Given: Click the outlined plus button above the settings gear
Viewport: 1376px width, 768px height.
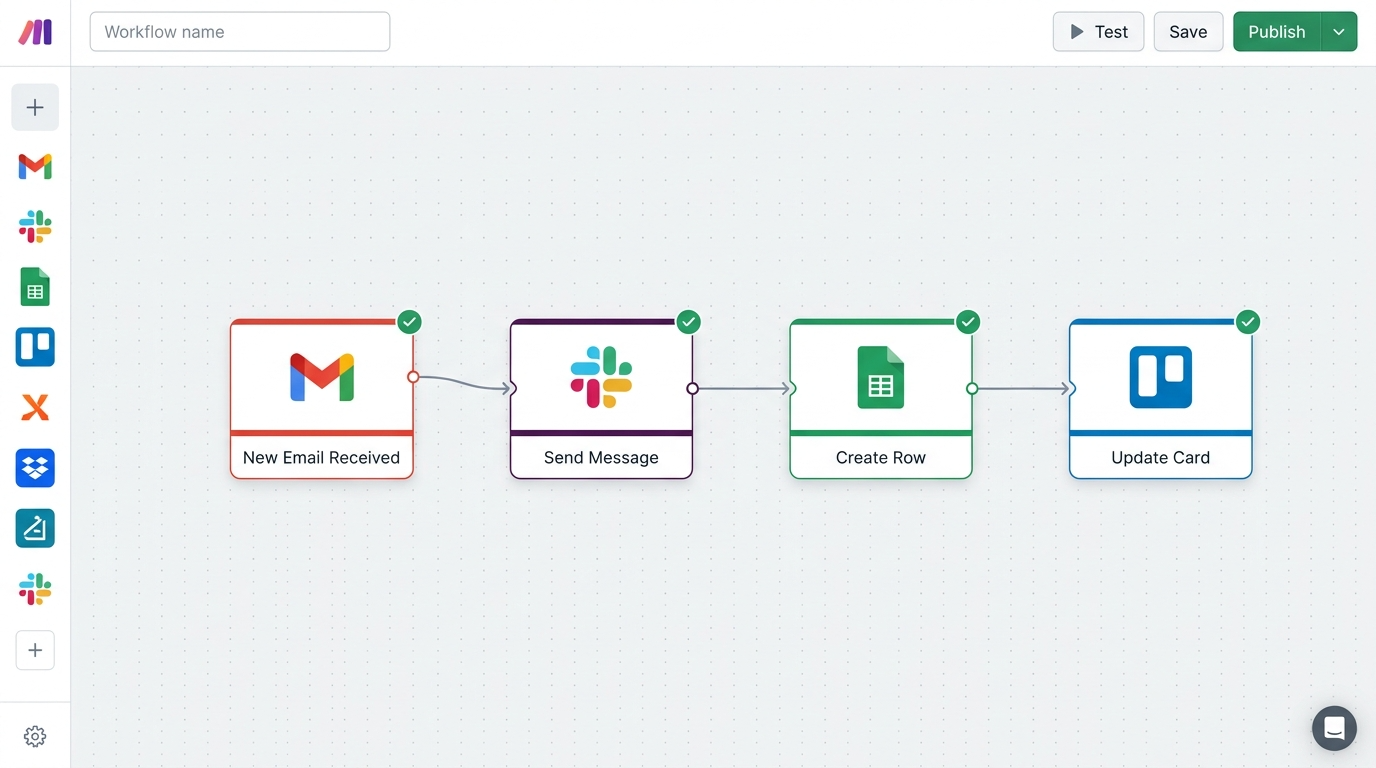Looking at the screenshot, I should pyautogui.click(x=35, y=650).
